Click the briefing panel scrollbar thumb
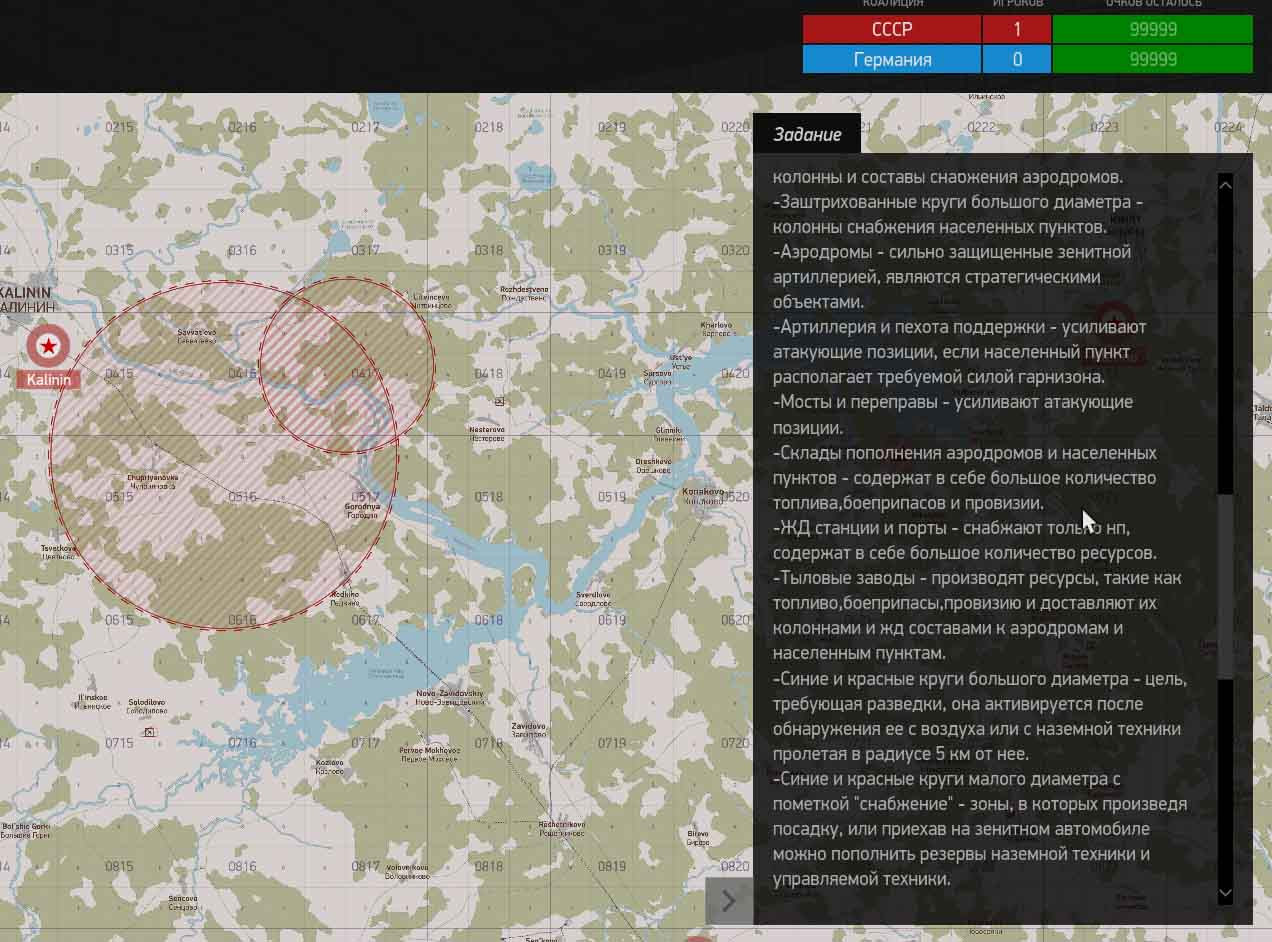Image resolution: width=1272 pixels, height=942 pixels. pyautogui.click(x=1226, y=585)
